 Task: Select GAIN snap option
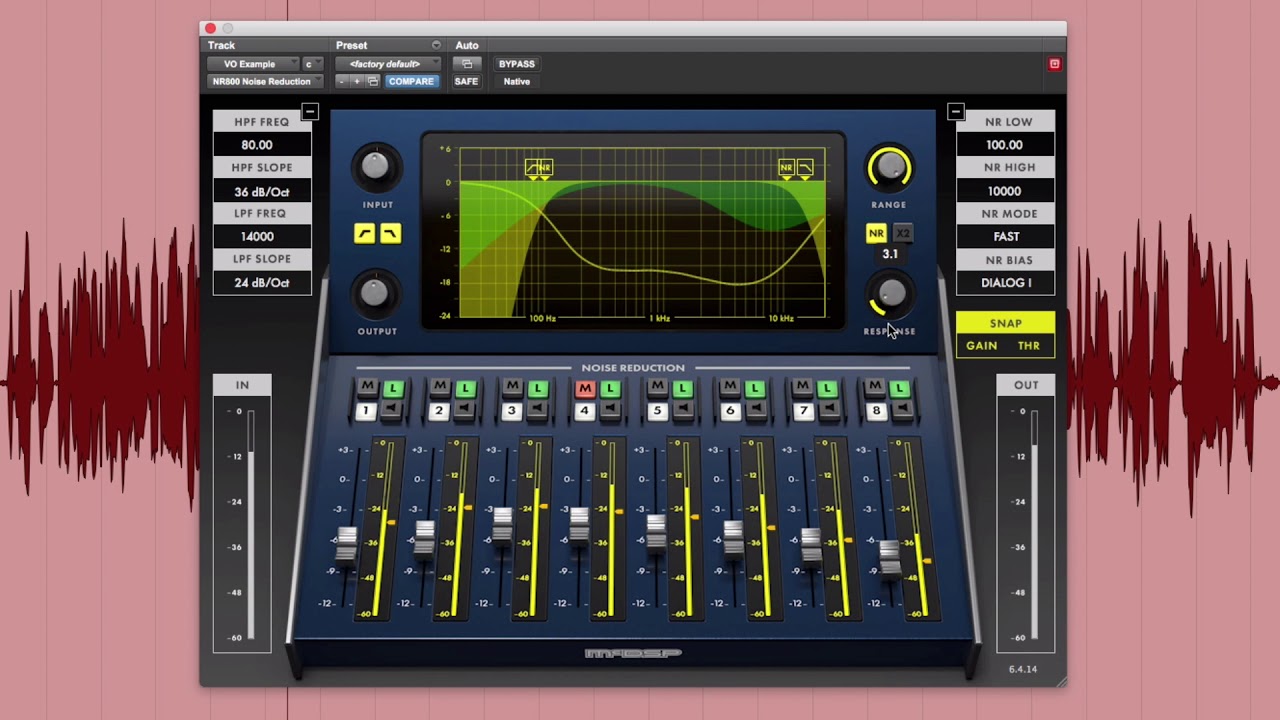click(981, 345)
